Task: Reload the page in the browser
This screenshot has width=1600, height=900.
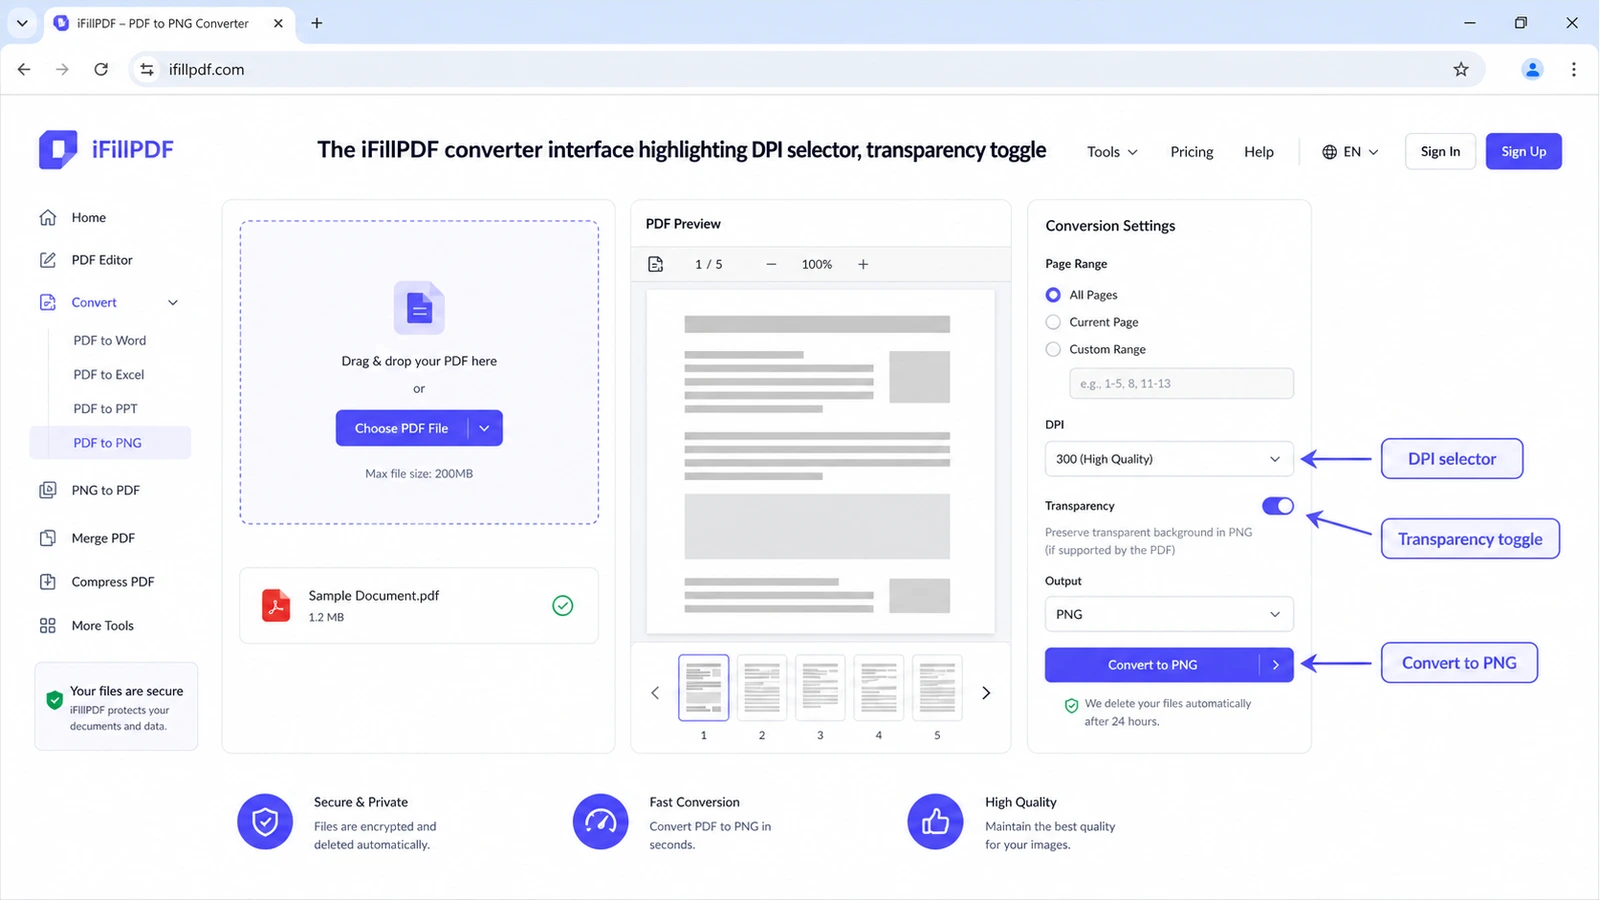Action: tap(101, 69)
